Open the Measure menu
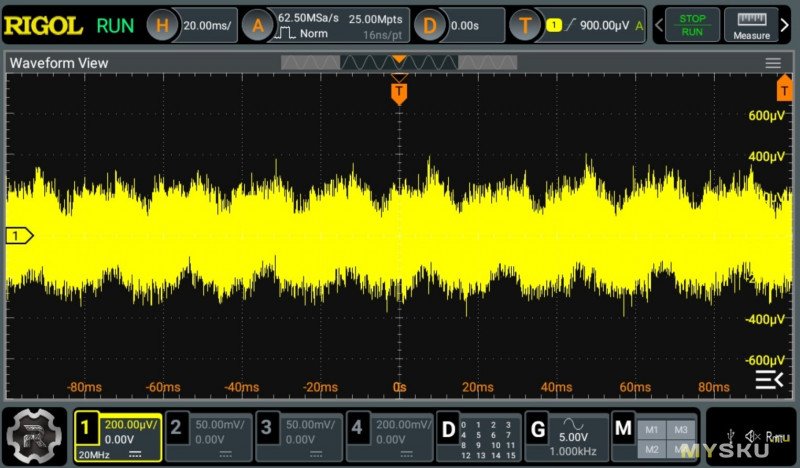Image resolution: width=800 pixels, height=468 pixels. pyautogui.click(x=751, y=26)
